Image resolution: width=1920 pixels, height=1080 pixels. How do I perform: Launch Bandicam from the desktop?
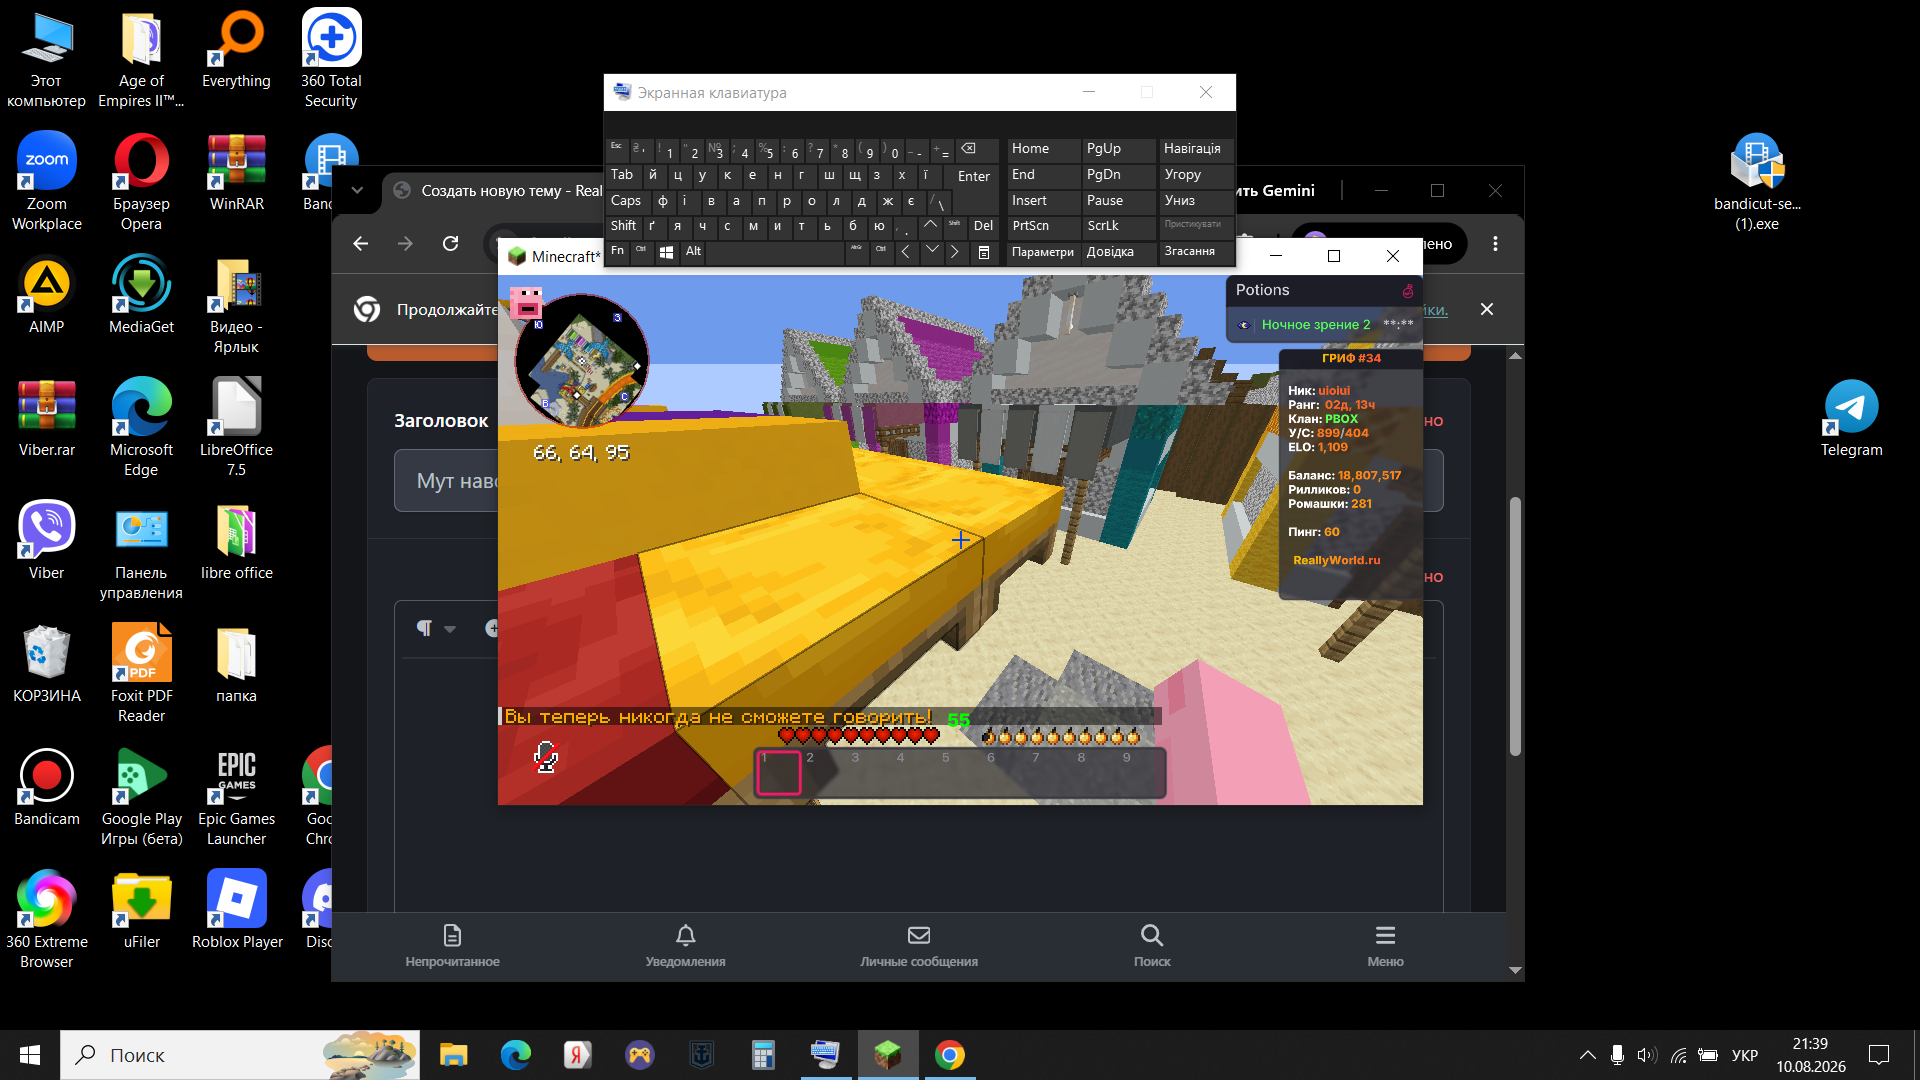point(46,788)
